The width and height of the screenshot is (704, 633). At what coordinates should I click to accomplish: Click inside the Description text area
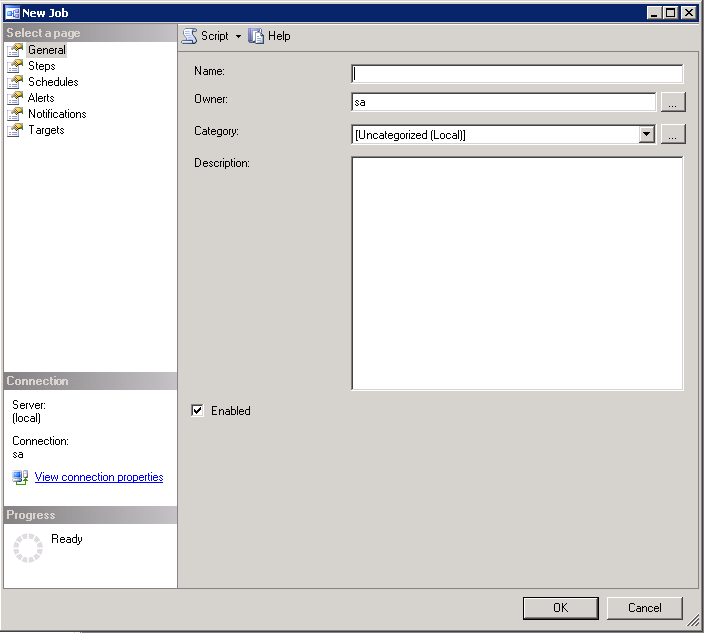tap(517, 273)
